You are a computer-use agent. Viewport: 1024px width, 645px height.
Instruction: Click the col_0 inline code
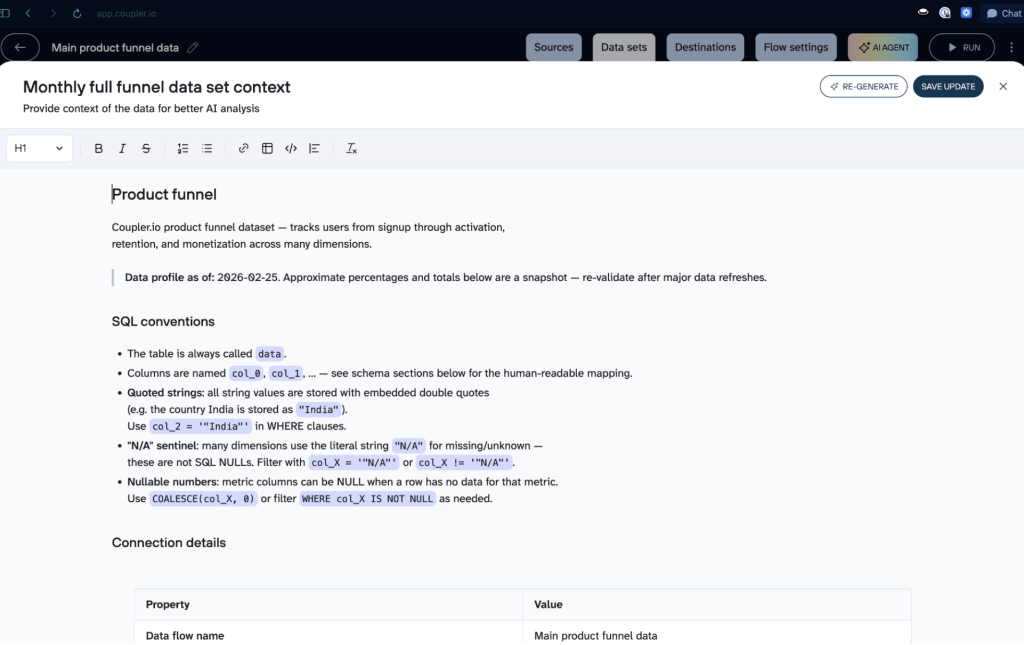coord(246,373)
